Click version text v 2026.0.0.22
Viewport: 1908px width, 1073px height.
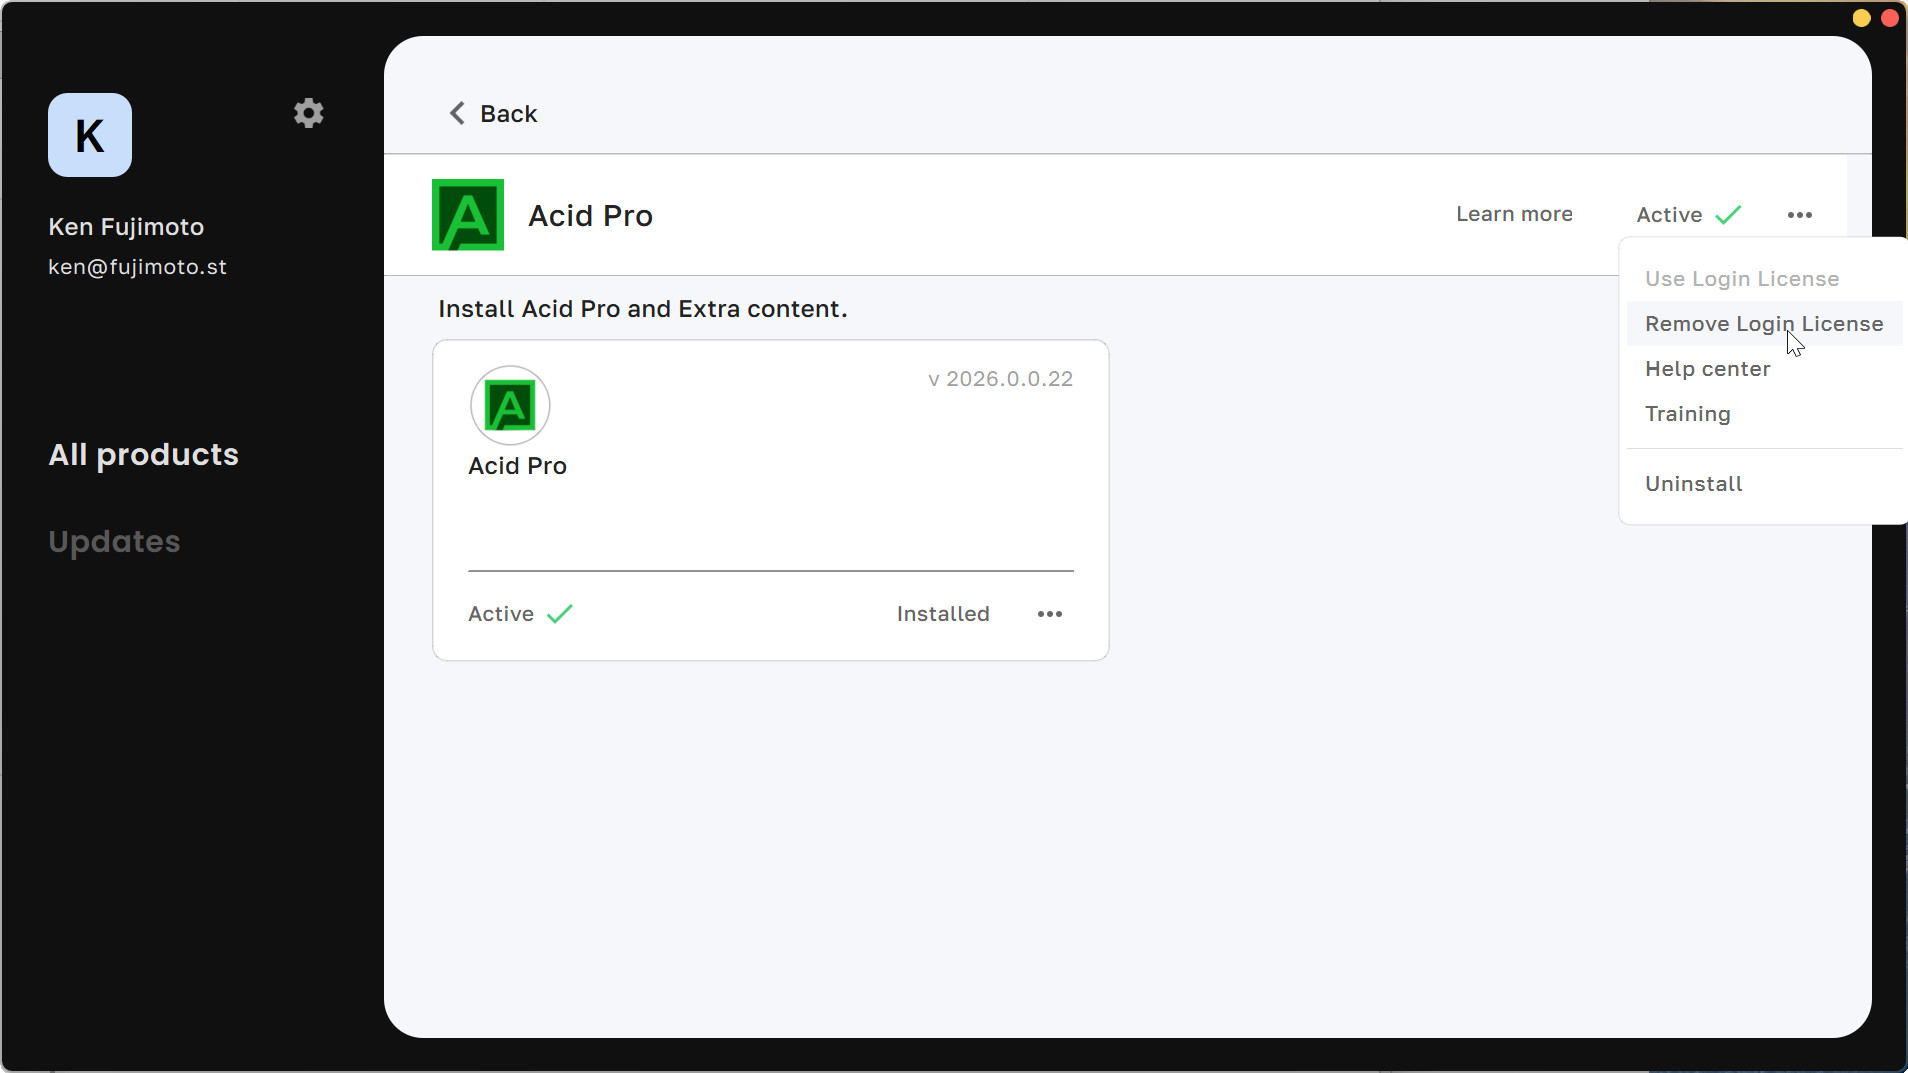click(1000, 379)
